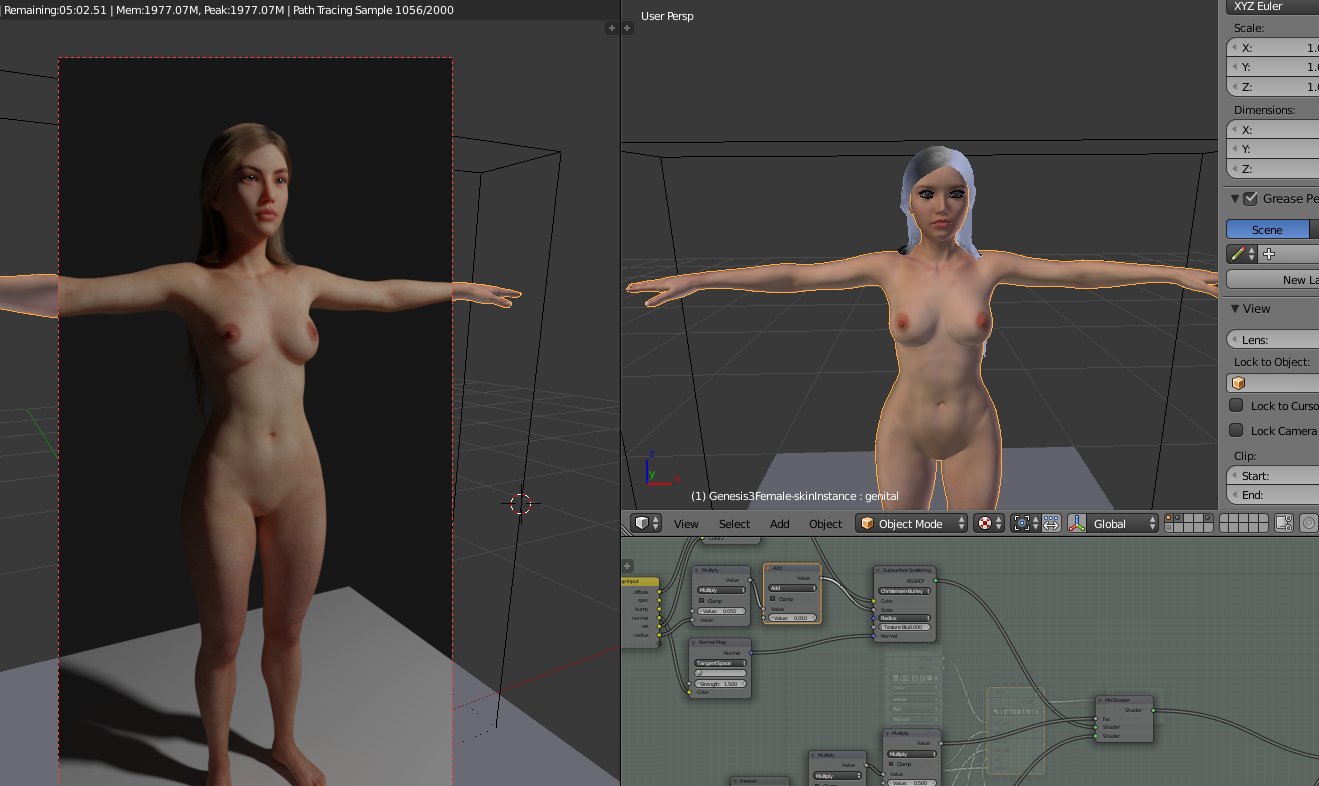Enable the Lock to Cursor checkbox
Screen dimensions: 1319x786
tap(1237, 405)
